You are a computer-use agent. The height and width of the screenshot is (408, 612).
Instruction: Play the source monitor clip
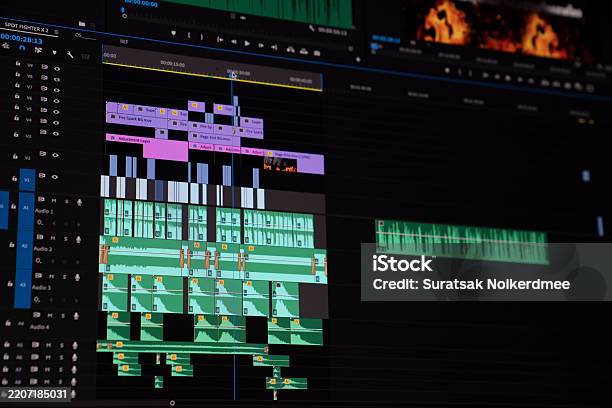(247, 43)
